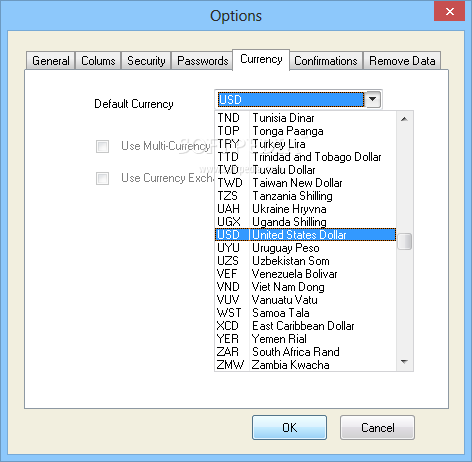This screenshot has width=472, height=462.
Task: Pick VUV Vanuatu Vatu
Action: click(x=305, y=300)
